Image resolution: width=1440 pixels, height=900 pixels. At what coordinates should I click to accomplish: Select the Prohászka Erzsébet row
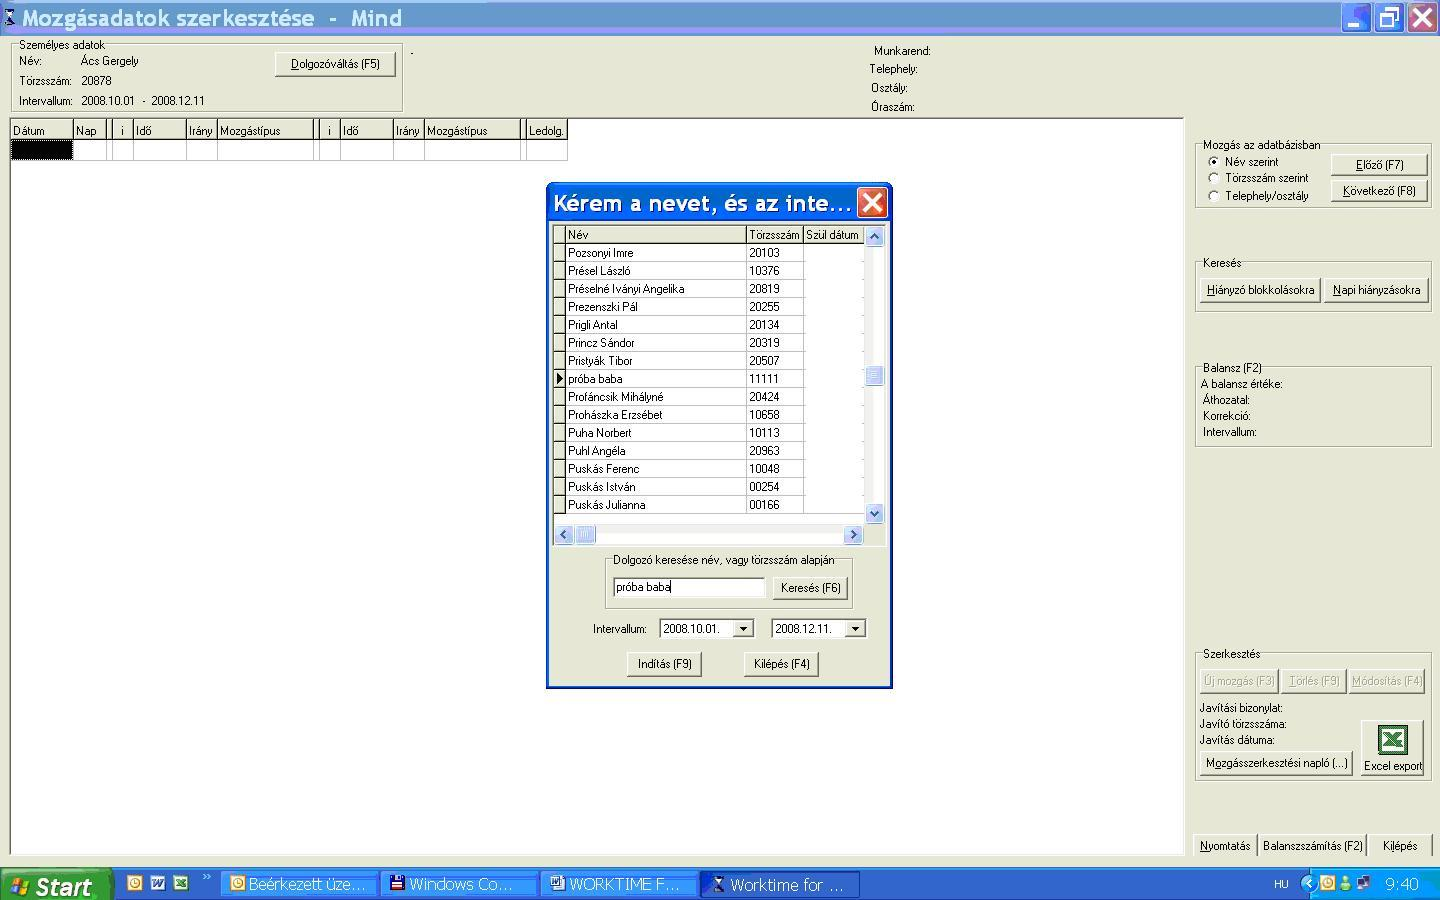[x=709, y=415]
